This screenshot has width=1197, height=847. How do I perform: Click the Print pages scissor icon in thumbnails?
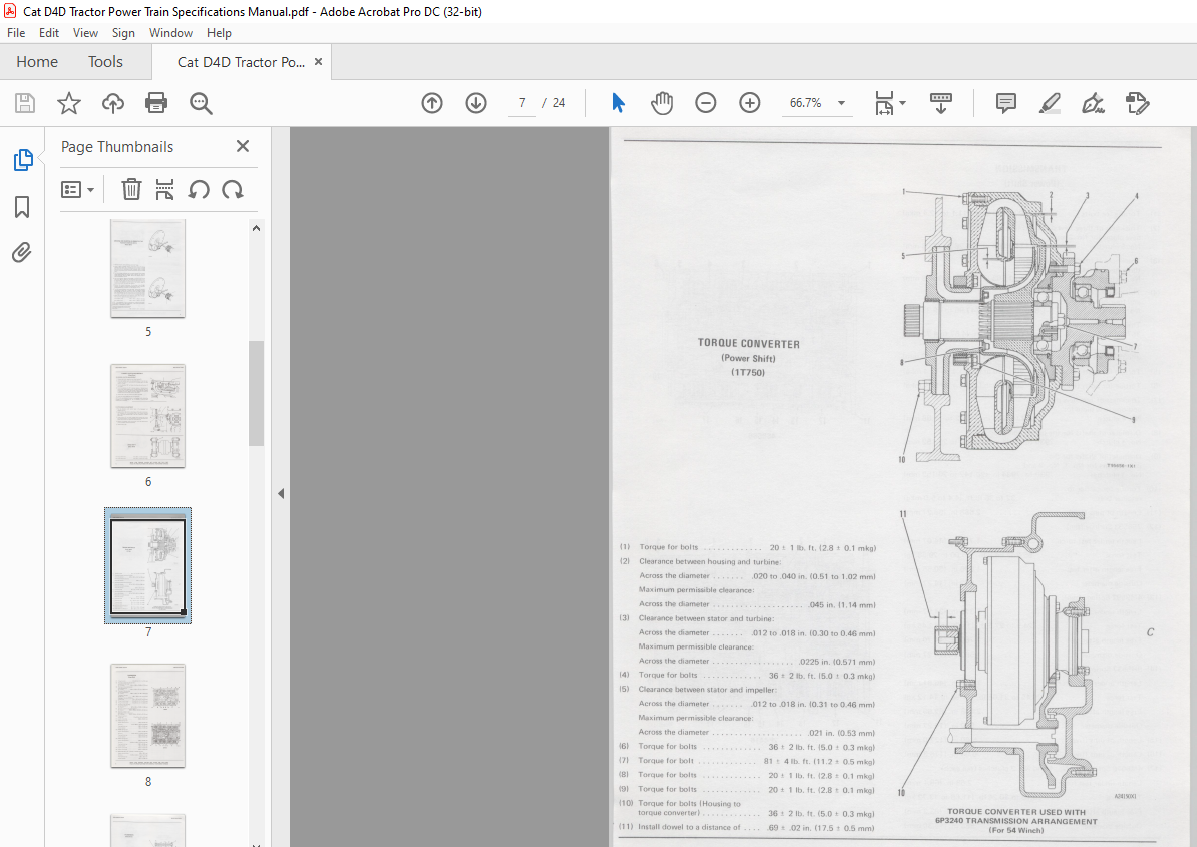click(164, 189)
